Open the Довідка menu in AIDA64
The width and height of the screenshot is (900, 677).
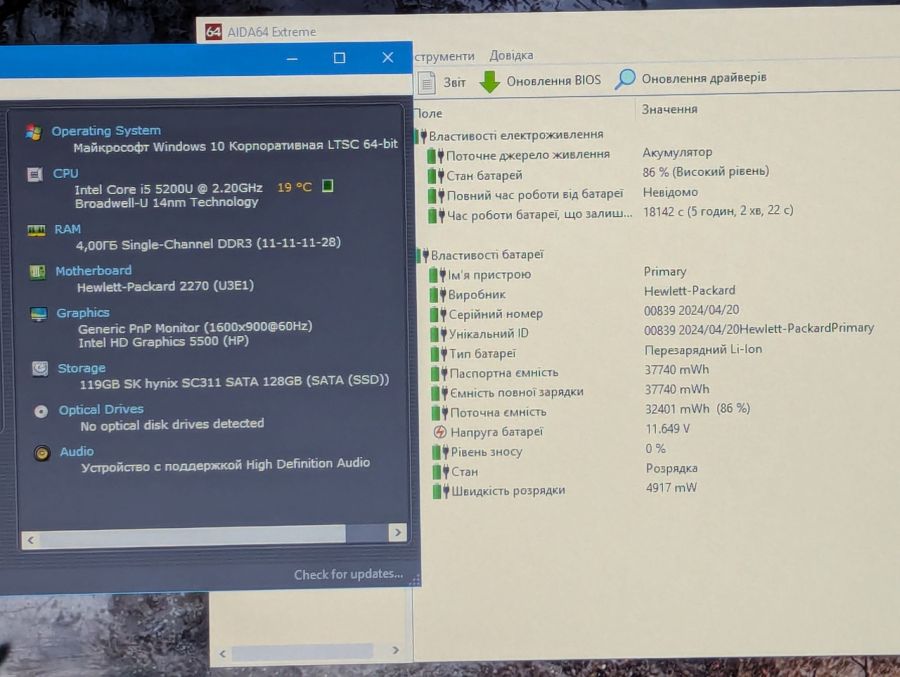pyautogui.click(x=511, y=56)
